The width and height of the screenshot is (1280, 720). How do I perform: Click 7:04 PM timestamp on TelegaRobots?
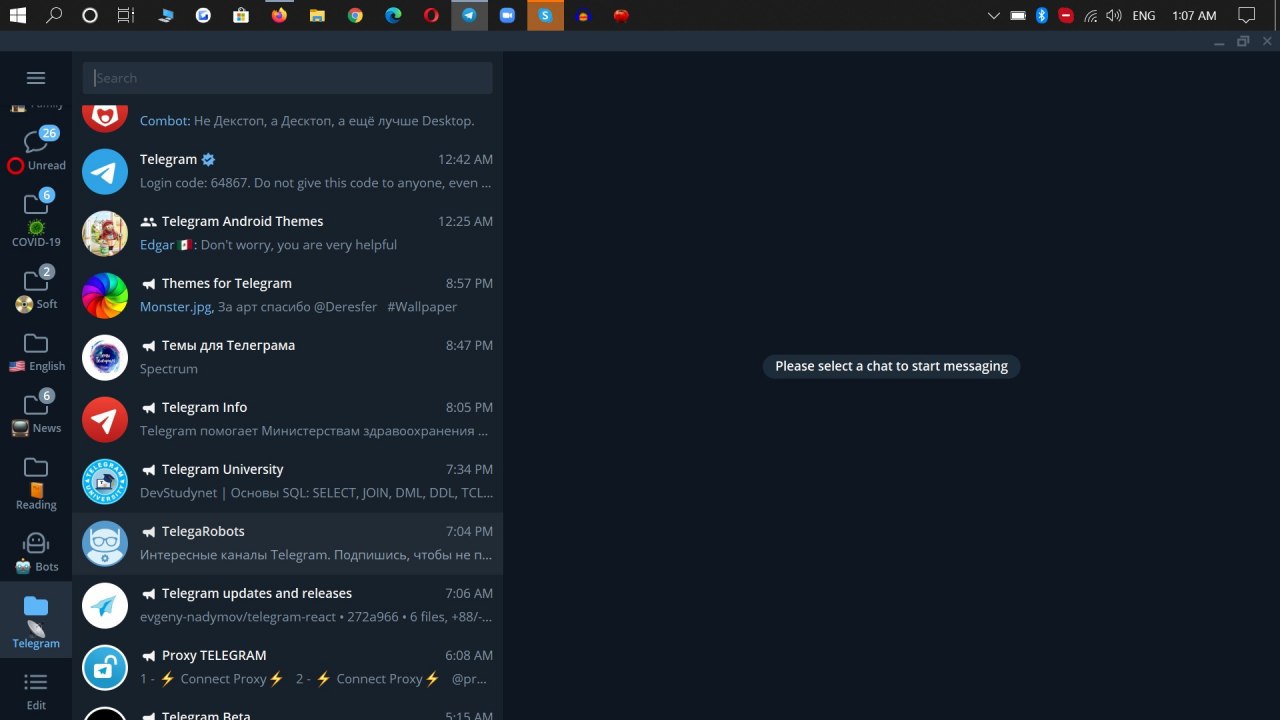click(x=469, y=531)
